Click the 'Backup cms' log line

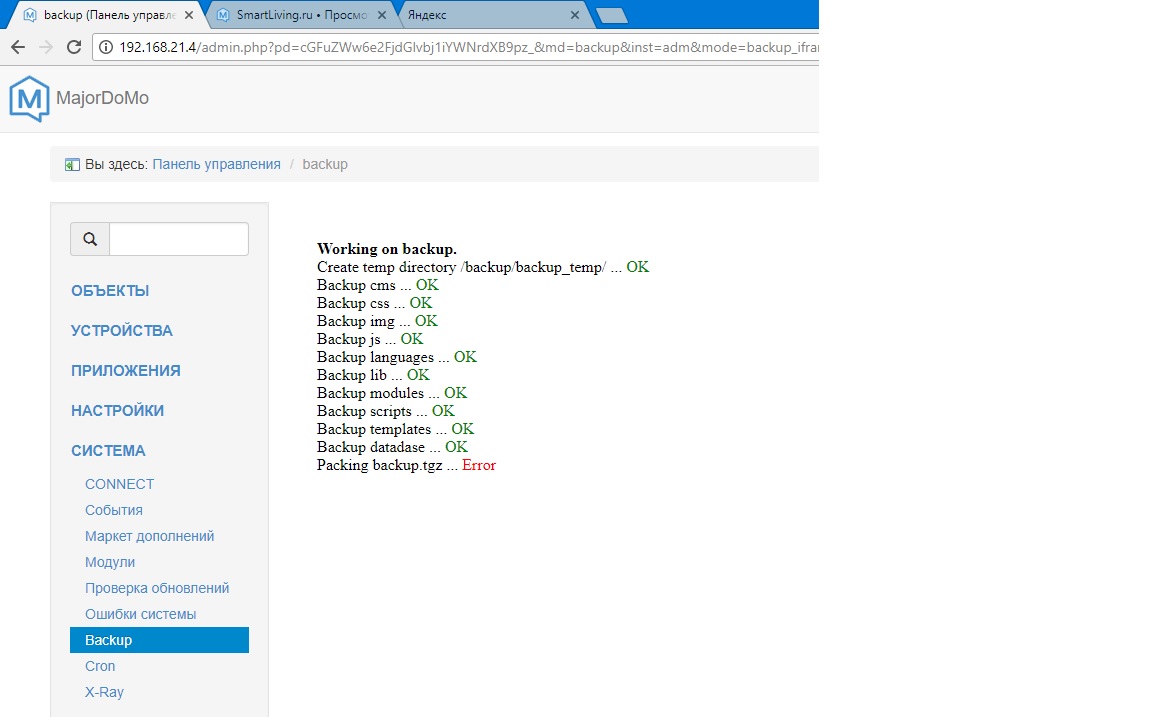pos(378,285)
